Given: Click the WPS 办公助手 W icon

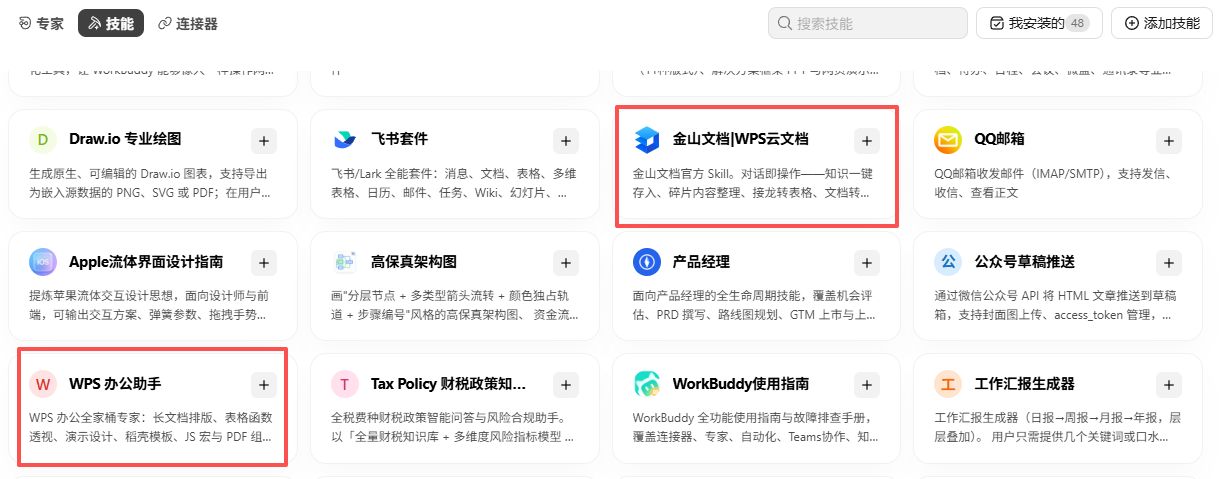Looking at the screenshot, I should (43, 383).
